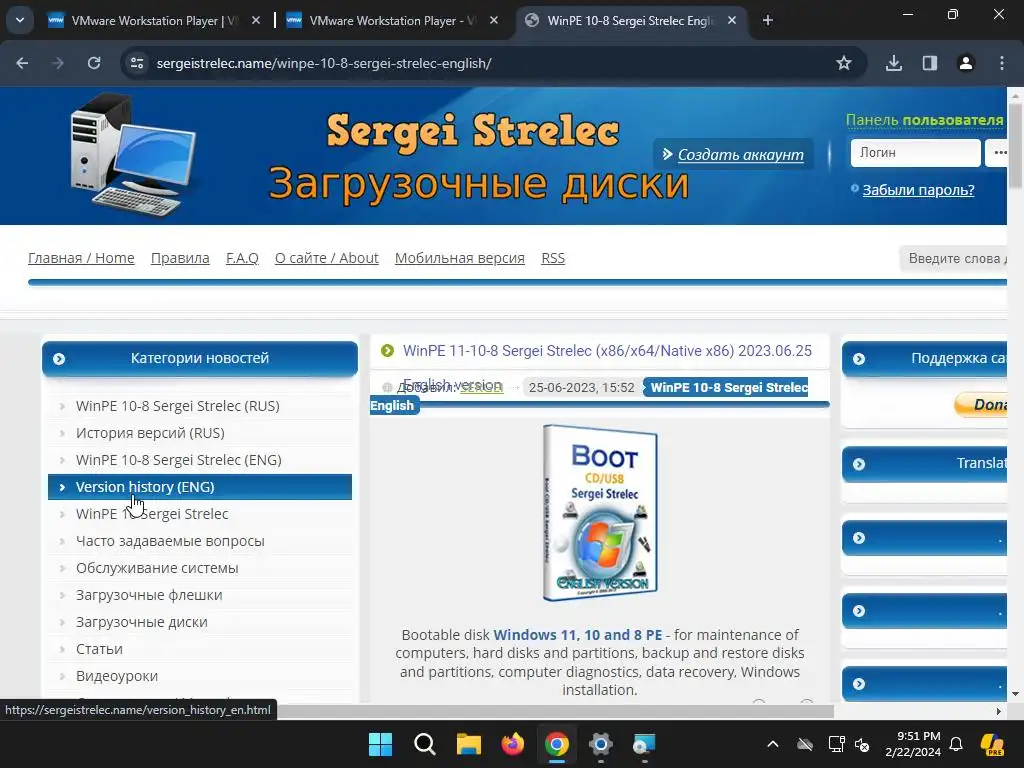Click the Логин input field
This screenshot has width=1024, height=768.
tap(915, 153)
